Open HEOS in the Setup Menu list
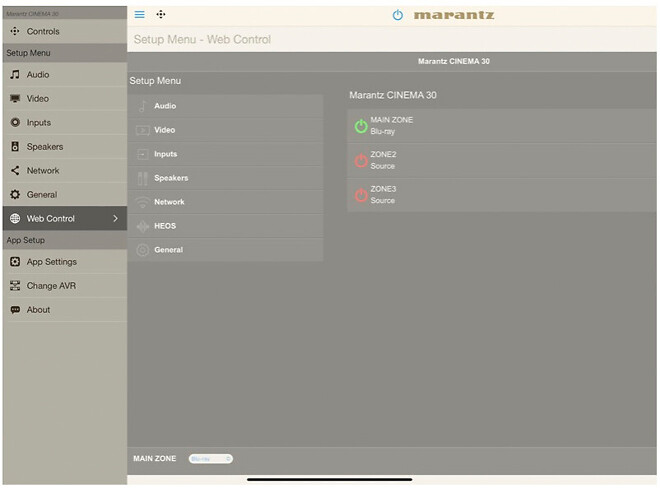The height and width of the screenshot is (488, 660). [225, 226]
